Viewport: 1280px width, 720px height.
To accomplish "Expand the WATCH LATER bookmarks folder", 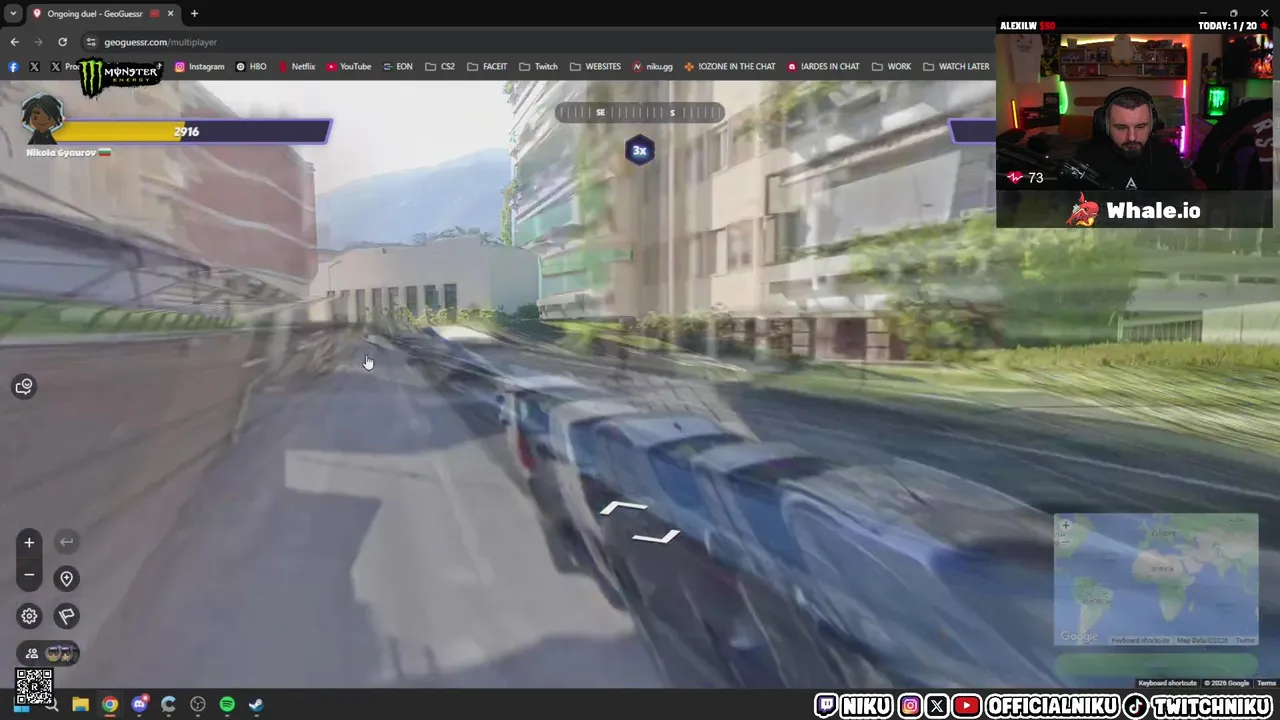I will [956, 67].
